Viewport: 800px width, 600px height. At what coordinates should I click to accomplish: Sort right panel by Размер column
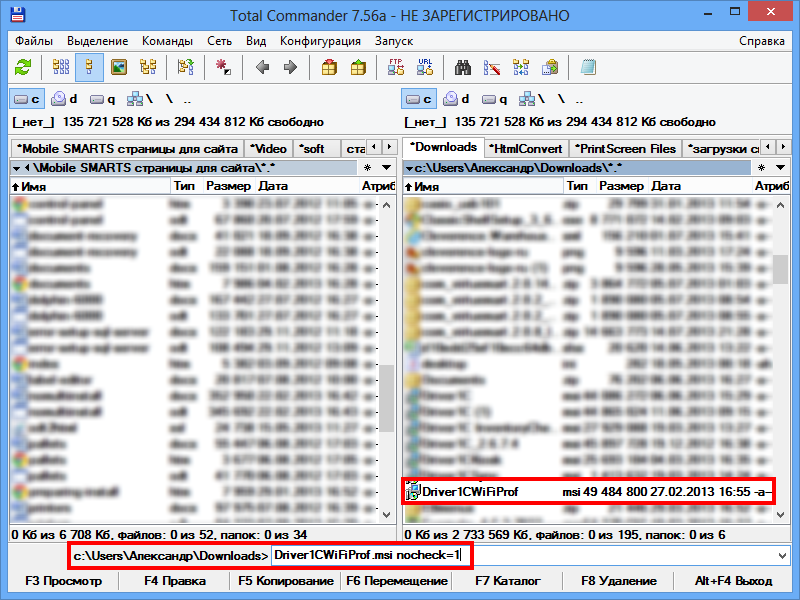click(621, 186)
